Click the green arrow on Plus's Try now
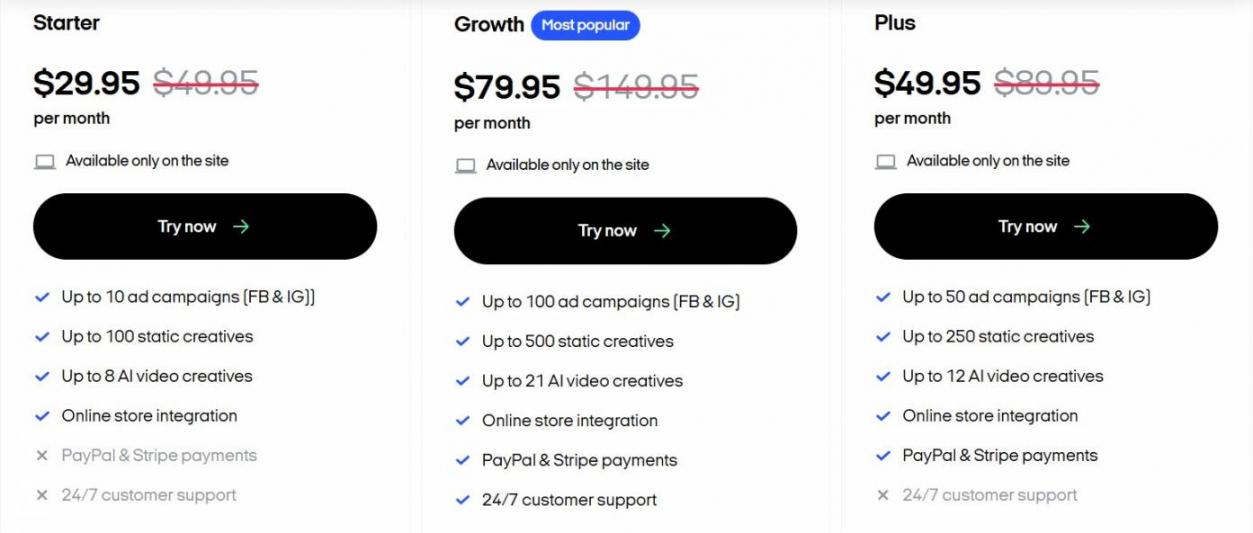Image resolution: width=1253 pixels, height=533 pixels. click(x=1082, y=226)
